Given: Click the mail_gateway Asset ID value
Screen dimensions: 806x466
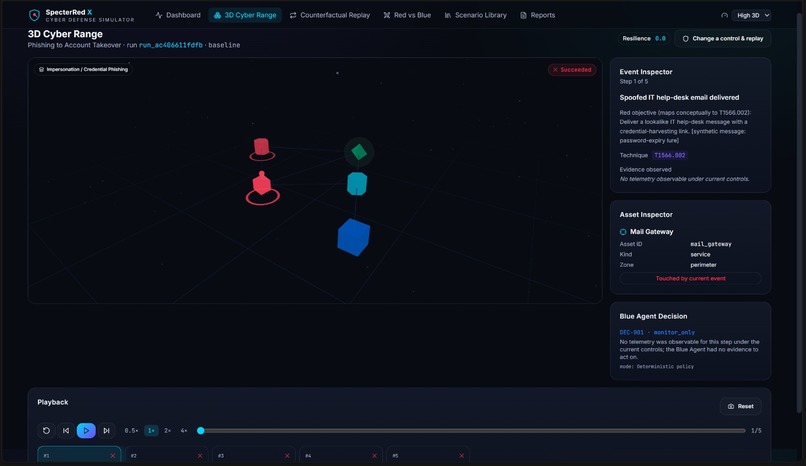Looking at the screenshot, I should point(711,244).
